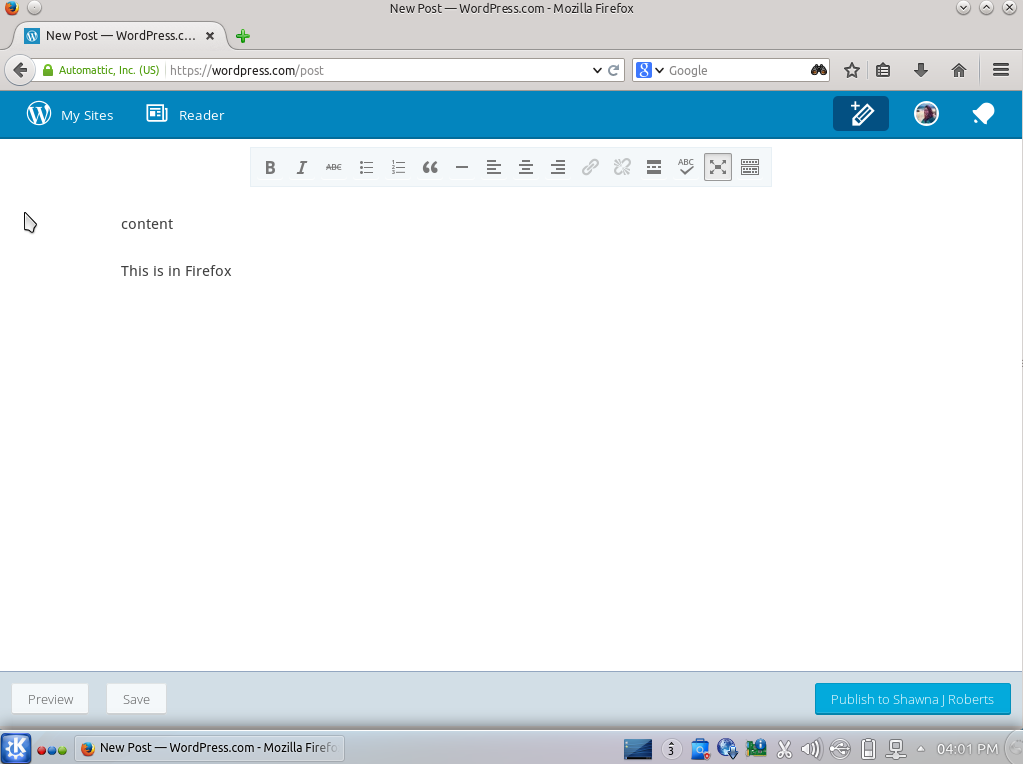Viewport: 1023px width, 764px height.
Task: Click Publish to Shawna J Roberts
Action: 912,699
